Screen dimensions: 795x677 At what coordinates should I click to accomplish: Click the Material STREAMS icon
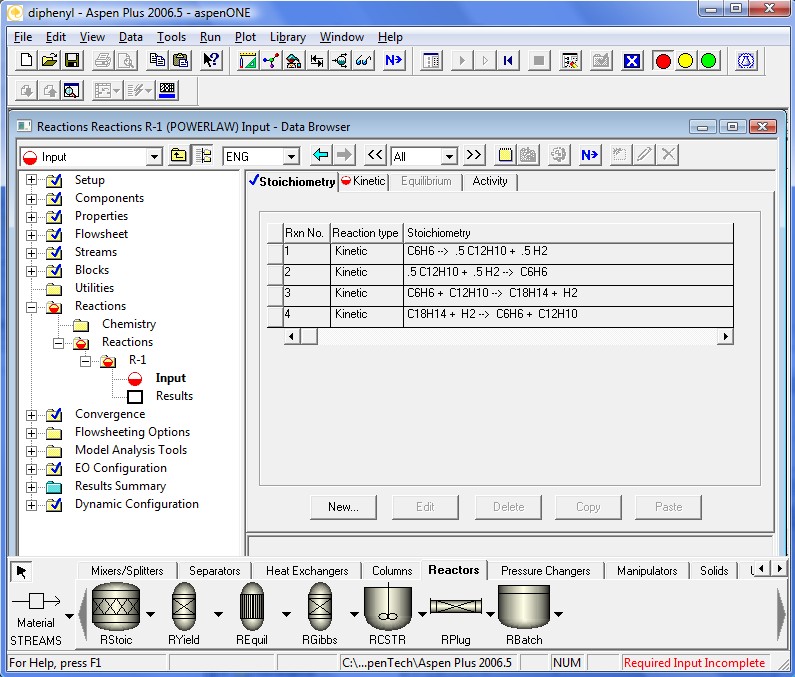tap(36, 610)
